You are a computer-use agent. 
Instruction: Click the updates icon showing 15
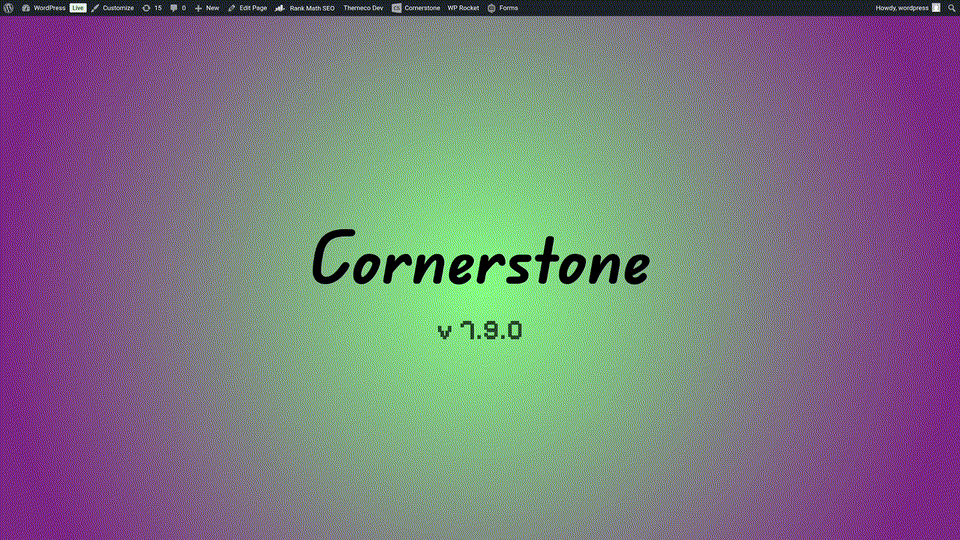pyautogui.click(x=152, y=8)
